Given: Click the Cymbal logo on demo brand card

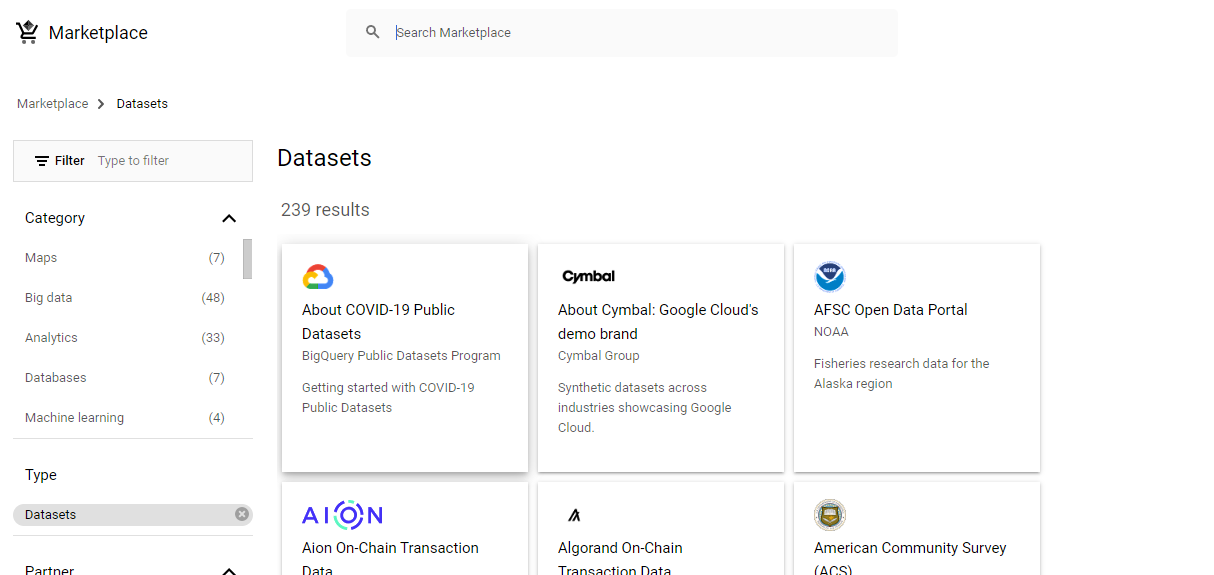Looking at the screenshot, I should coord(588,276).
